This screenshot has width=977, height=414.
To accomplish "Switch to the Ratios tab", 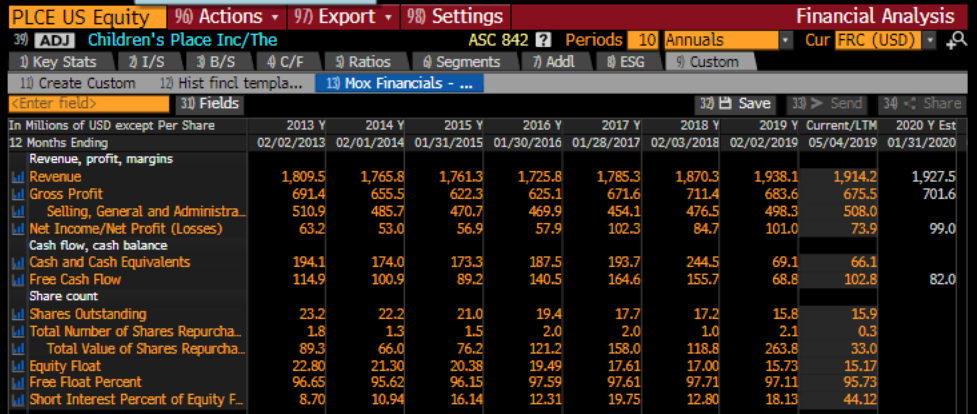I will pyautogui.click(x=363, y=62).
